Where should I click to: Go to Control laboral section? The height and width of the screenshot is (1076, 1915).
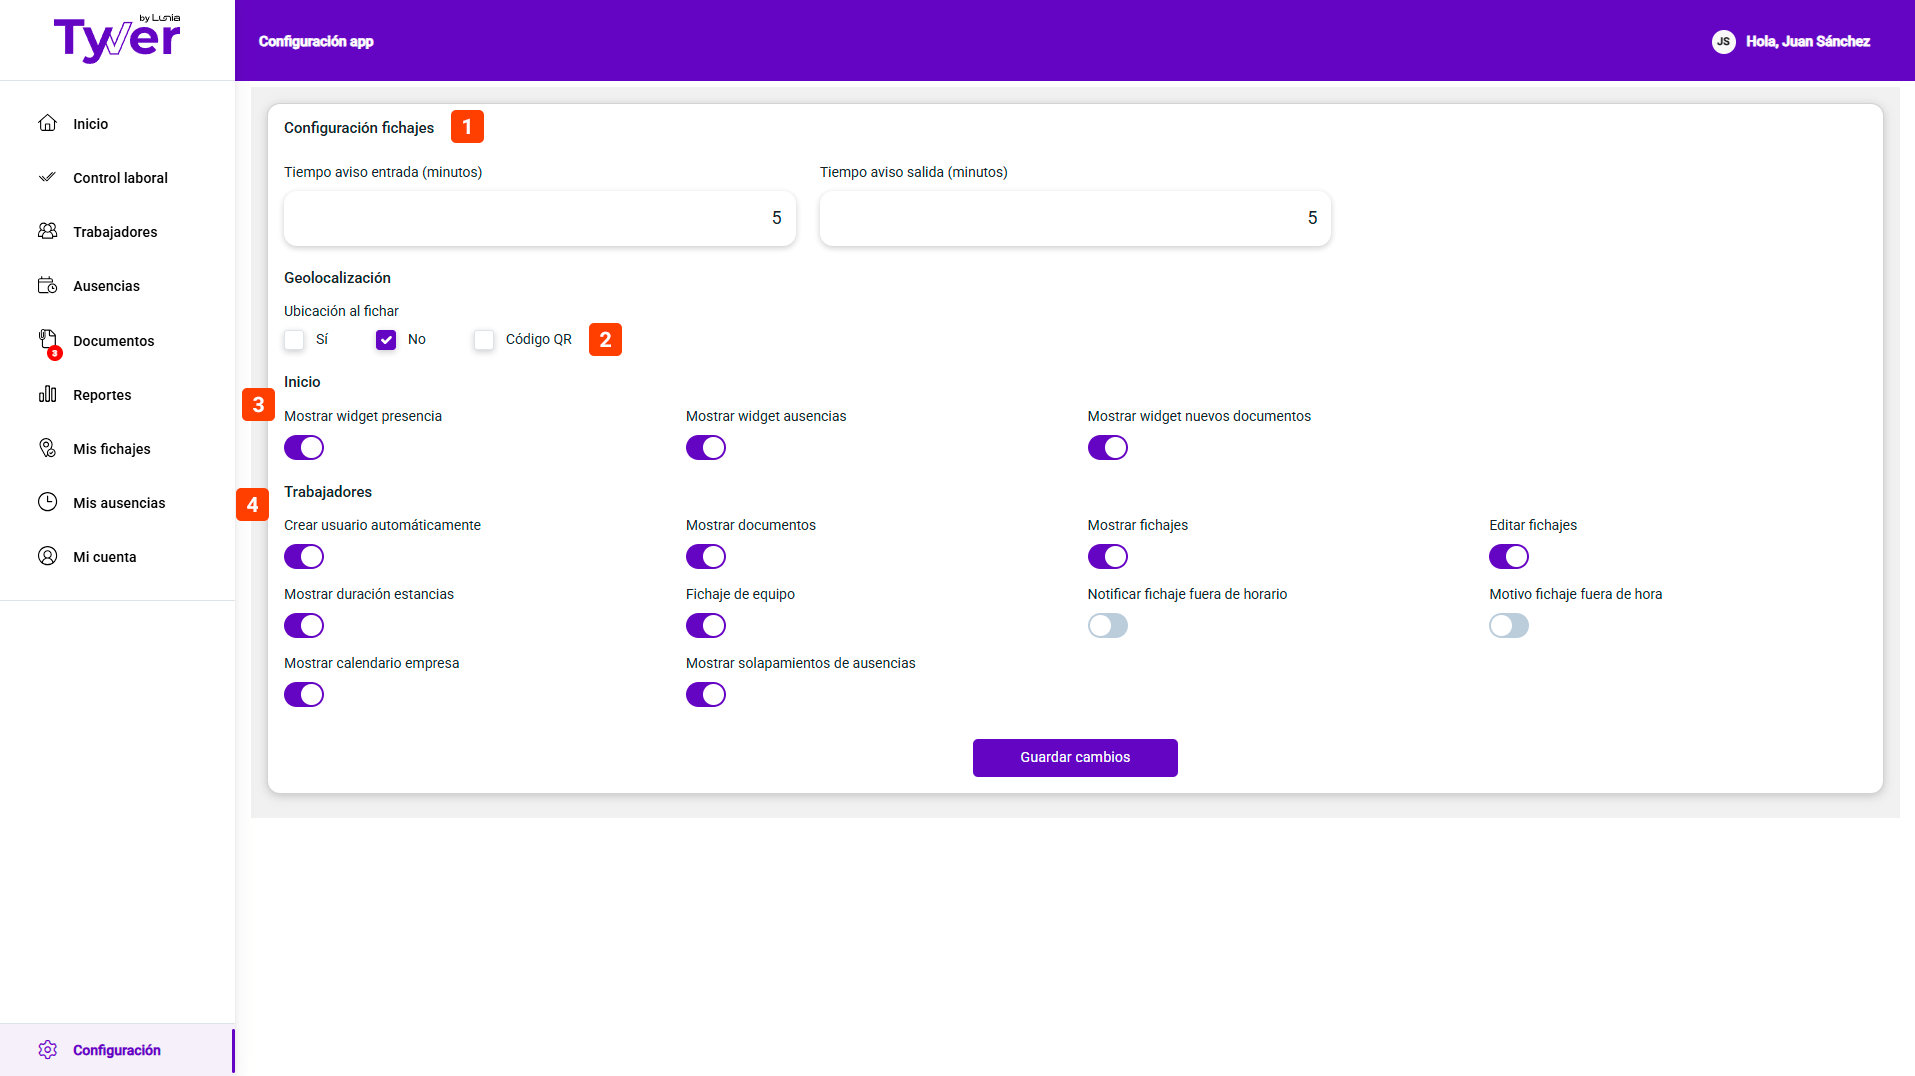pyautogui.click(x=117, y=178)
